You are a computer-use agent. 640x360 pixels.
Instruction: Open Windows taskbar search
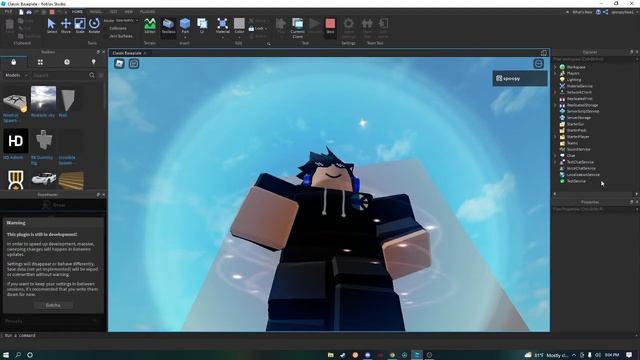click(18, 355)
